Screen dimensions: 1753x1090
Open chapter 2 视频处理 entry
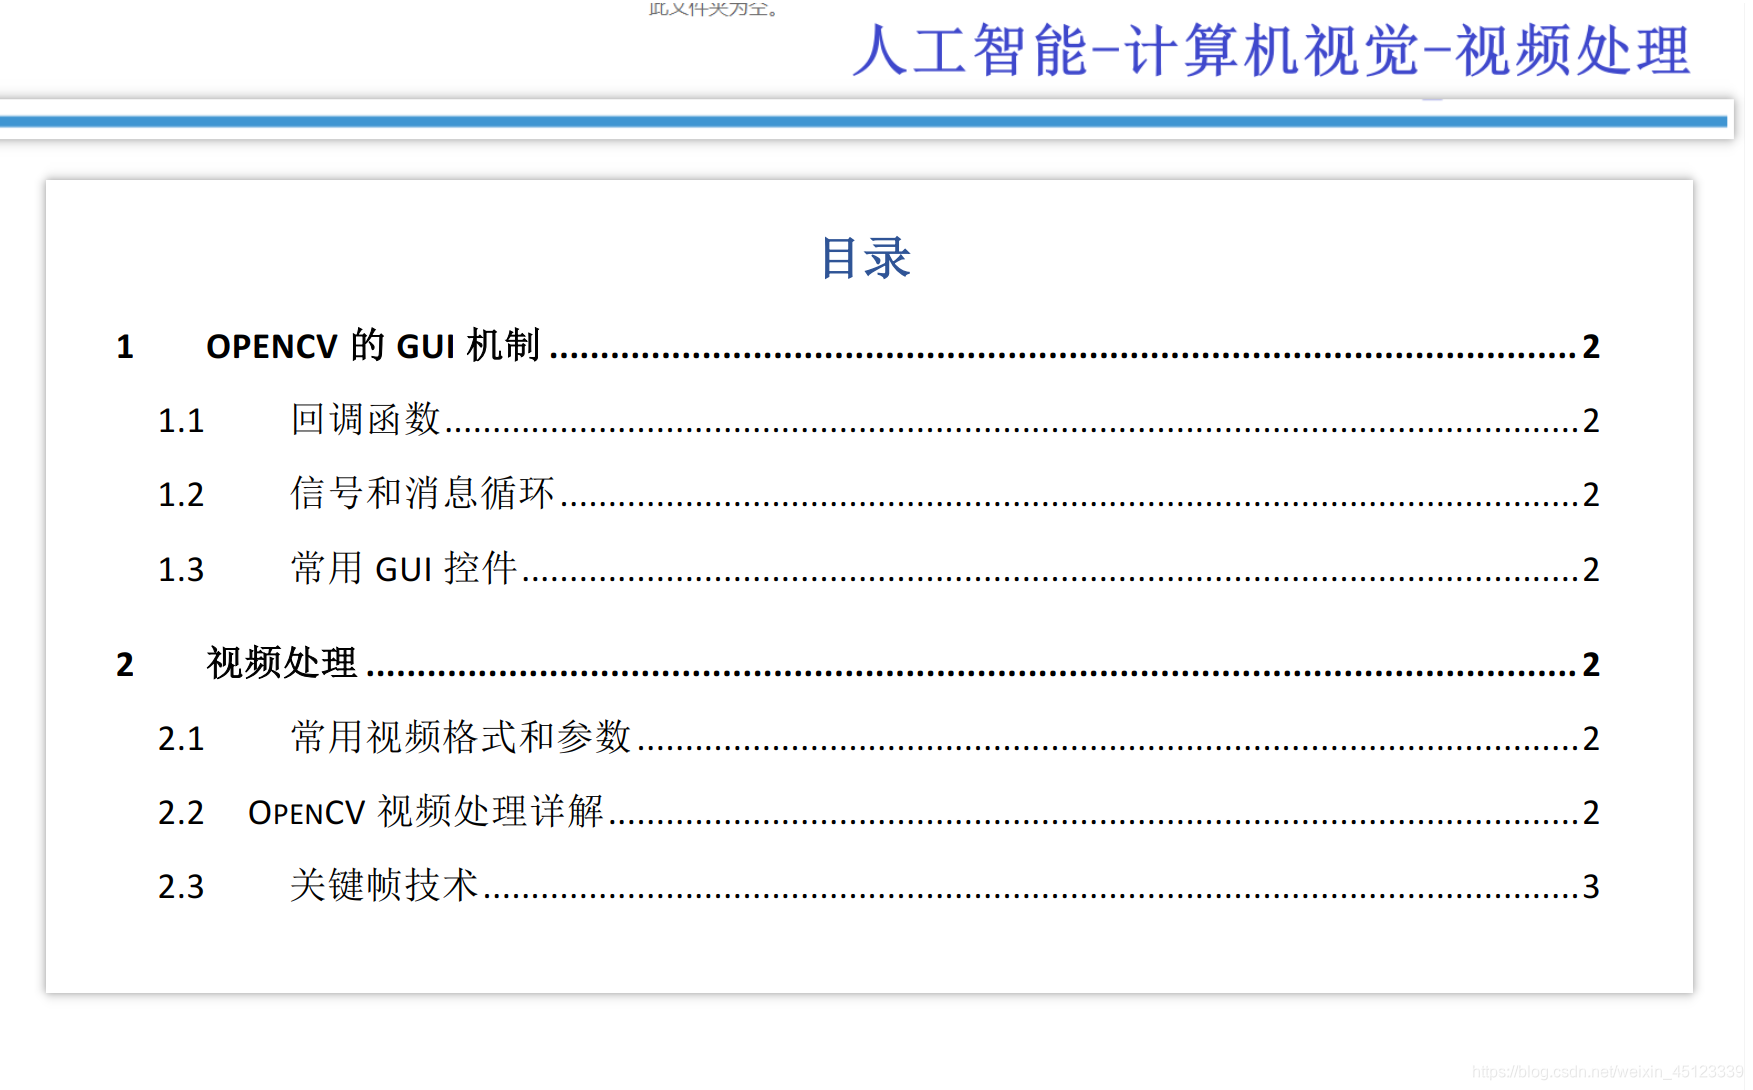(x=857, y=664)
